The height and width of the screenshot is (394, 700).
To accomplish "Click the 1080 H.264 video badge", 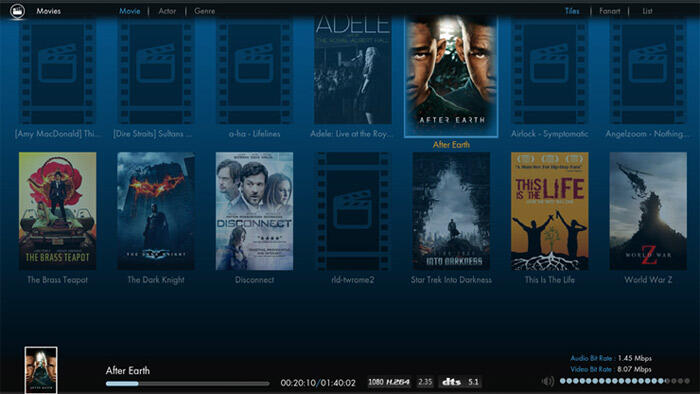I will click(389, 382).
